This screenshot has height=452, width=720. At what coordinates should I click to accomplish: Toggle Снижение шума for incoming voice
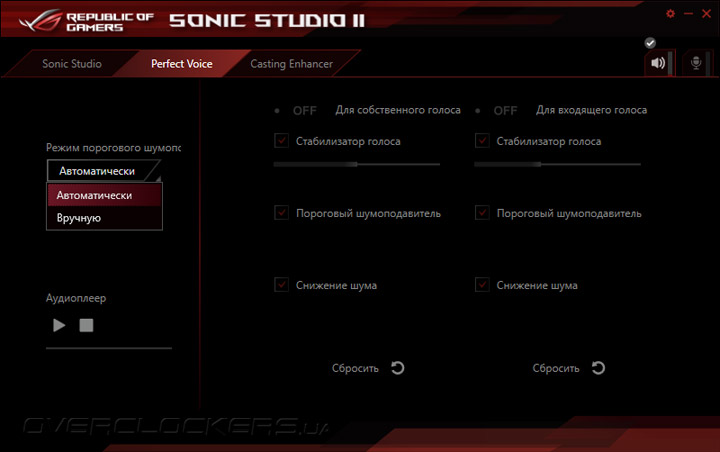pos(482,285)
